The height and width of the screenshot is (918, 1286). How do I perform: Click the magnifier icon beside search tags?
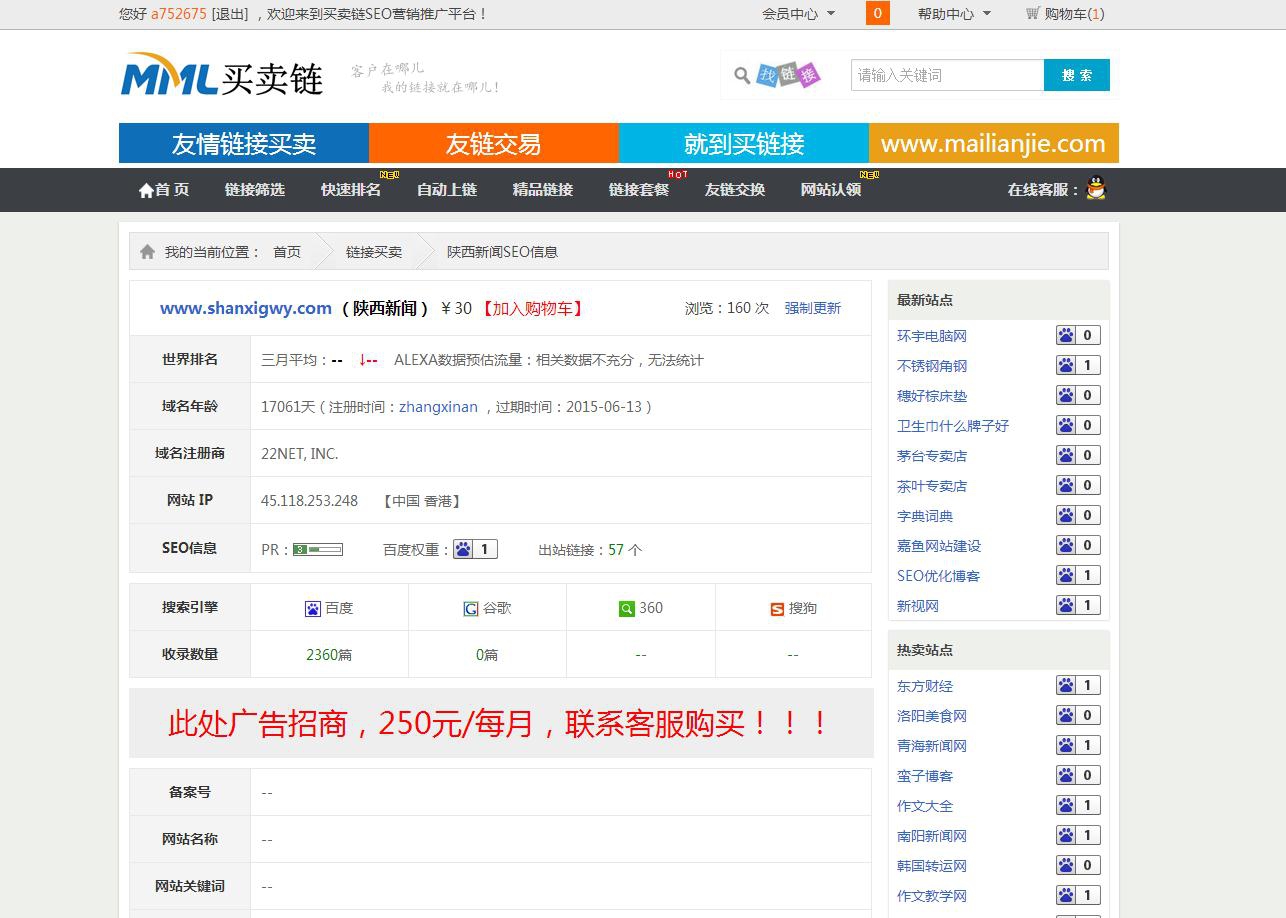pos(742,75)
